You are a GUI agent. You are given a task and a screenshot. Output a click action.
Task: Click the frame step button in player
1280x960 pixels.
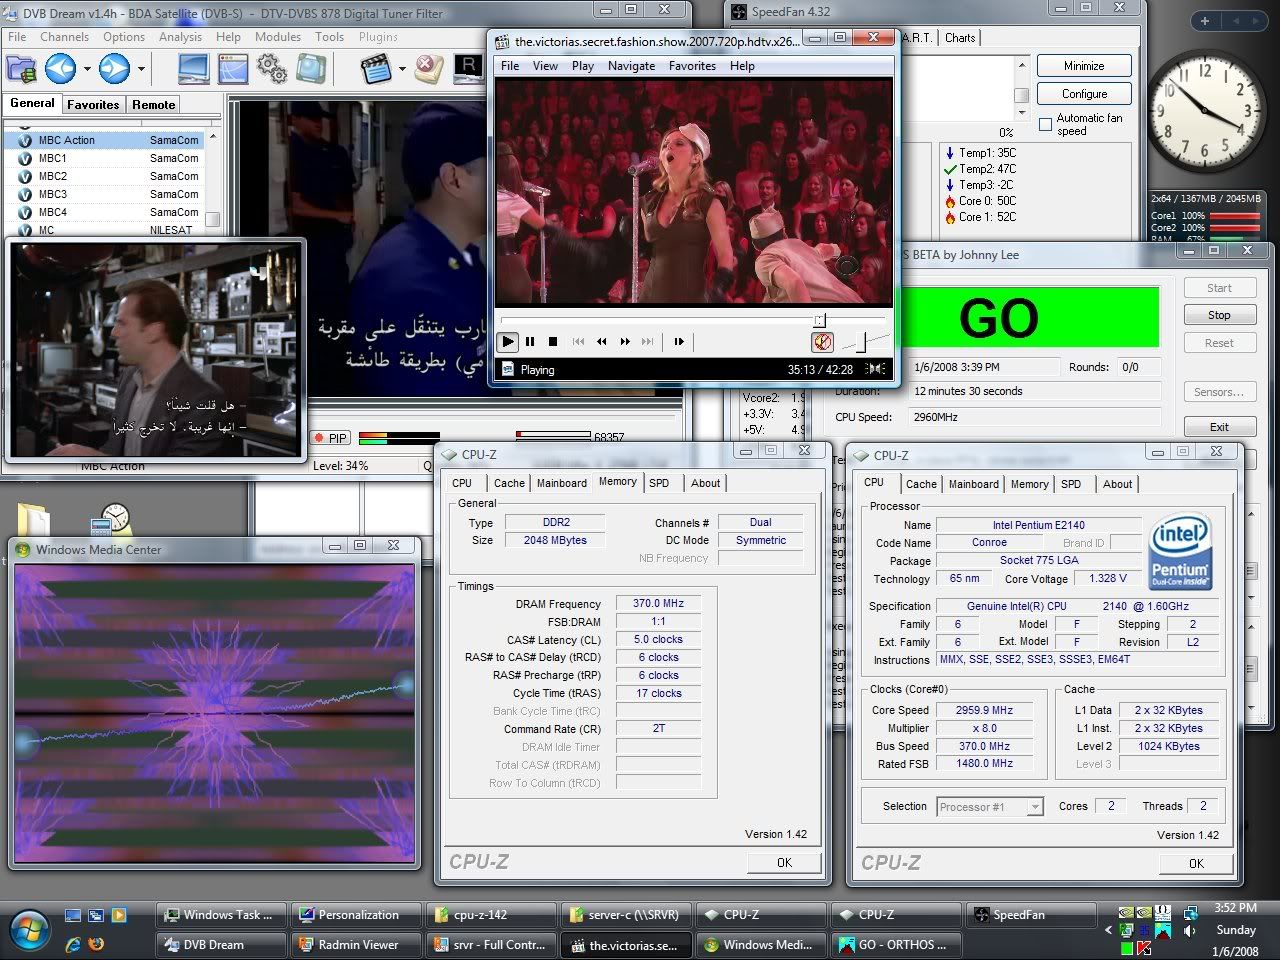pos(679,342)
